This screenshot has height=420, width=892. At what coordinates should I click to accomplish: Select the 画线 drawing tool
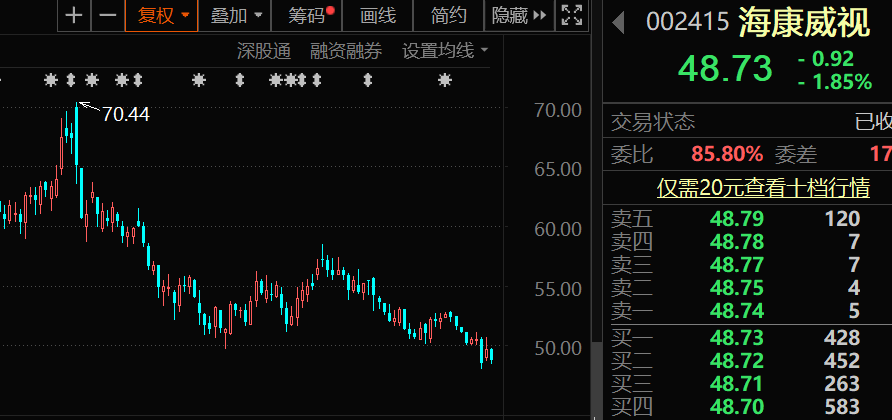click(x=378, y=15)
